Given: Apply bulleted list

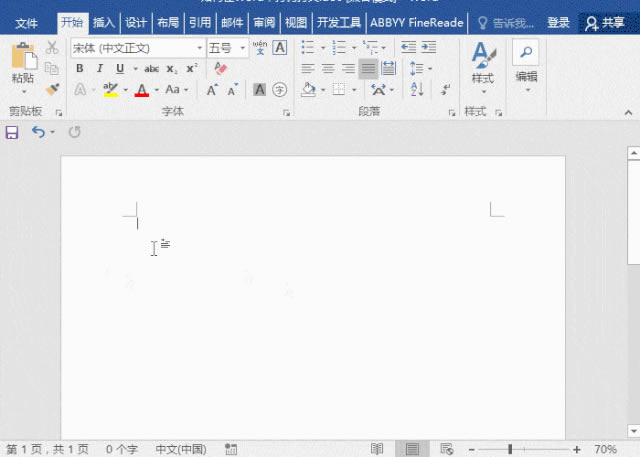Looking at the screenshot, I should click(308, 47).
